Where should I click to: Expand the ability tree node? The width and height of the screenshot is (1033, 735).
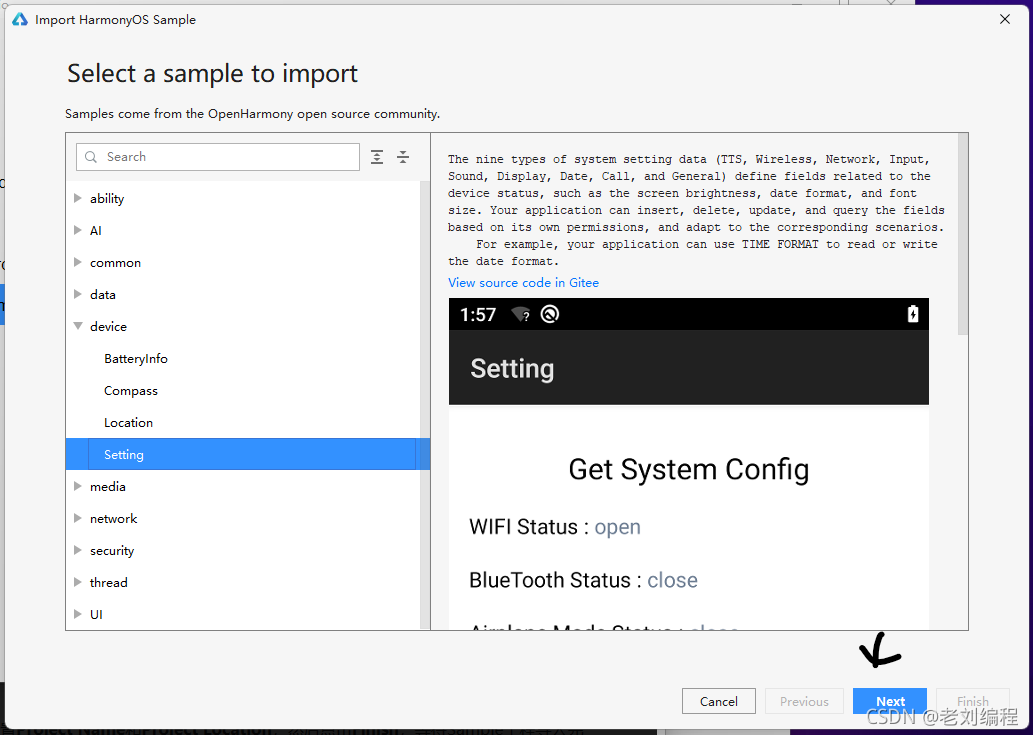tap(78, 198)
